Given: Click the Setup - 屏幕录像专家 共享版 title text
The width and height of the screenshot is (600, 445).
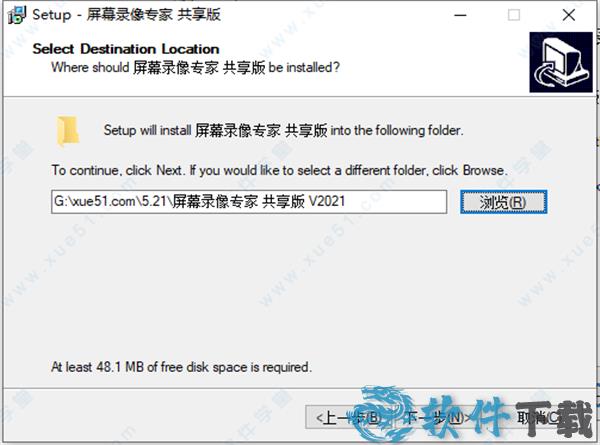Looking at the screenshot, I should 127,15.
